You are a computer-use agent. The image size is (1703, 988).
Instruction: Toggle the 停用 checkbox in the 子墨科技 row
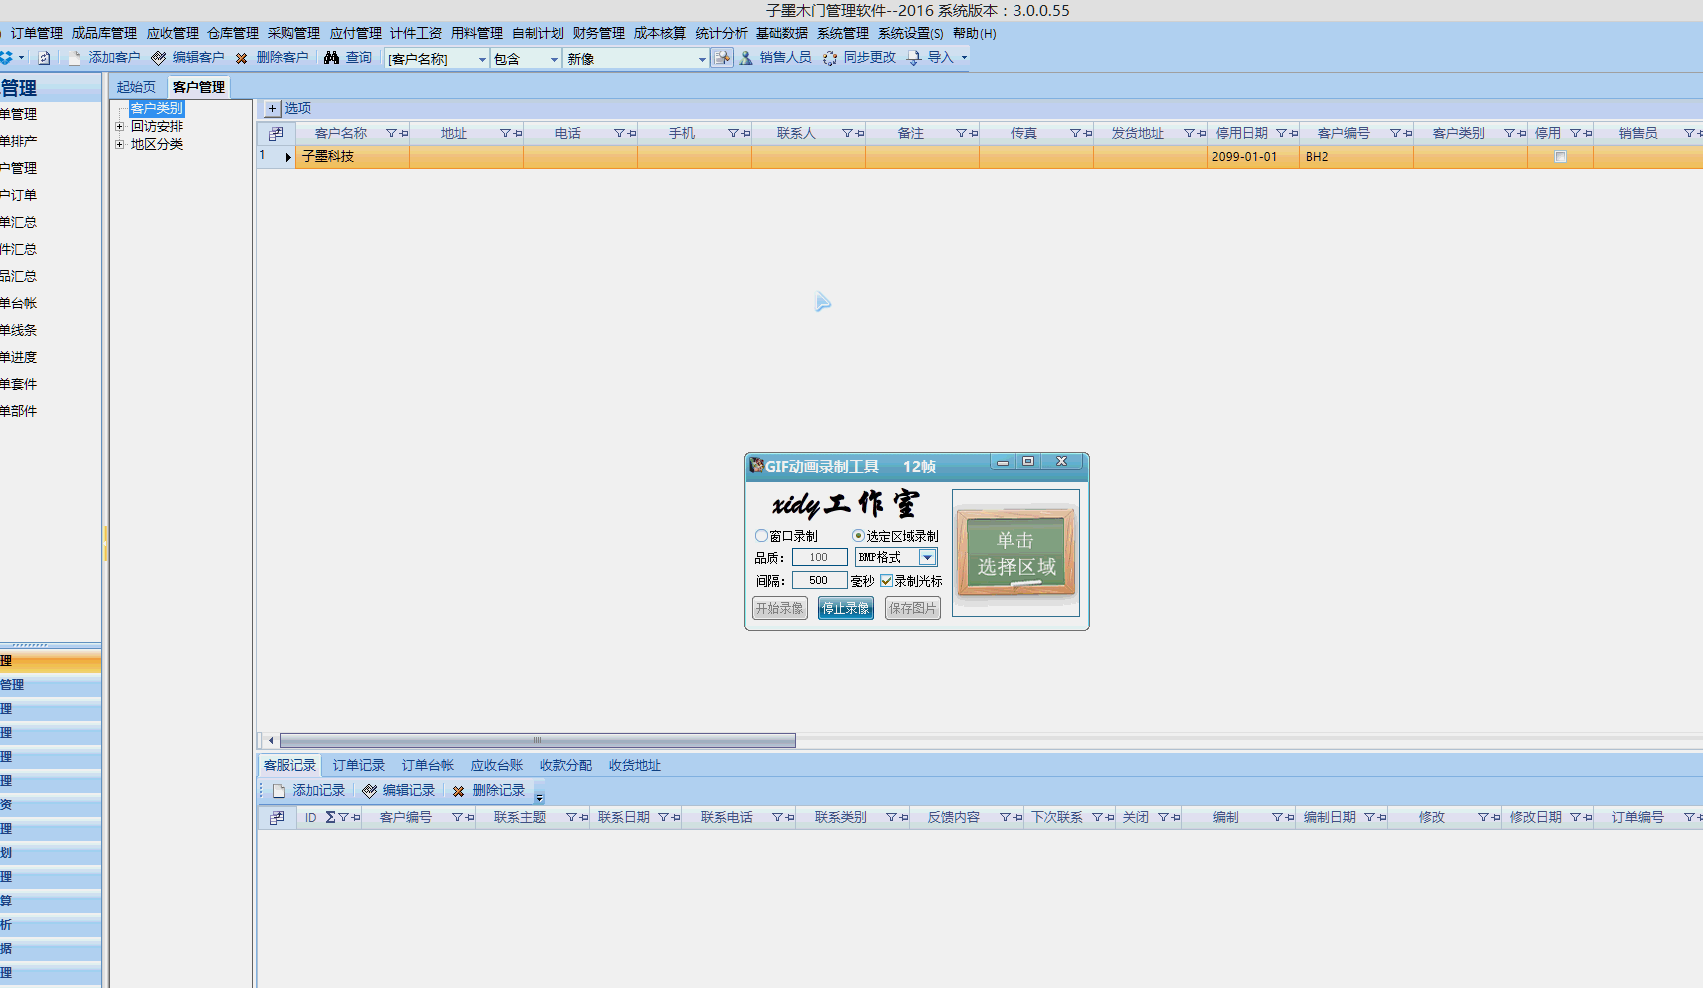1560,157
